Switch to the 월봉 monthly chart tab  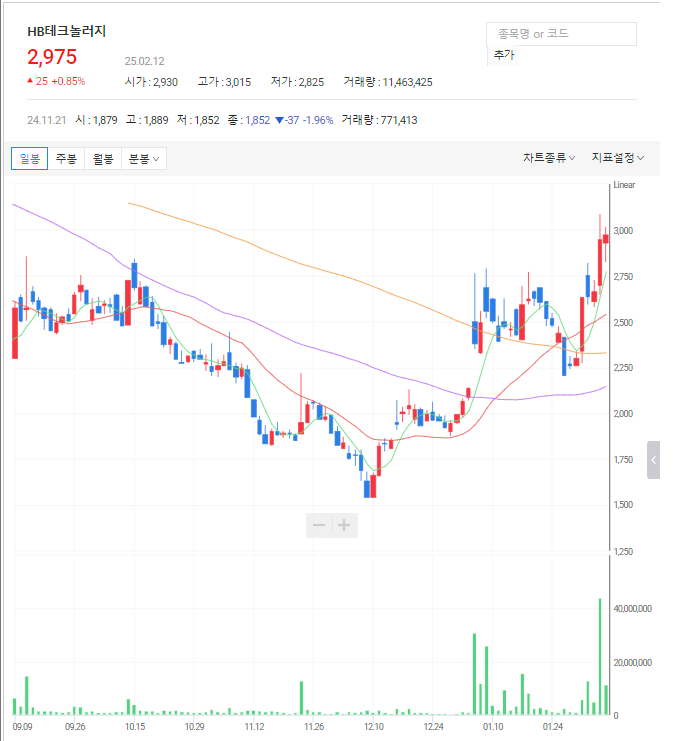click(103, 158)
